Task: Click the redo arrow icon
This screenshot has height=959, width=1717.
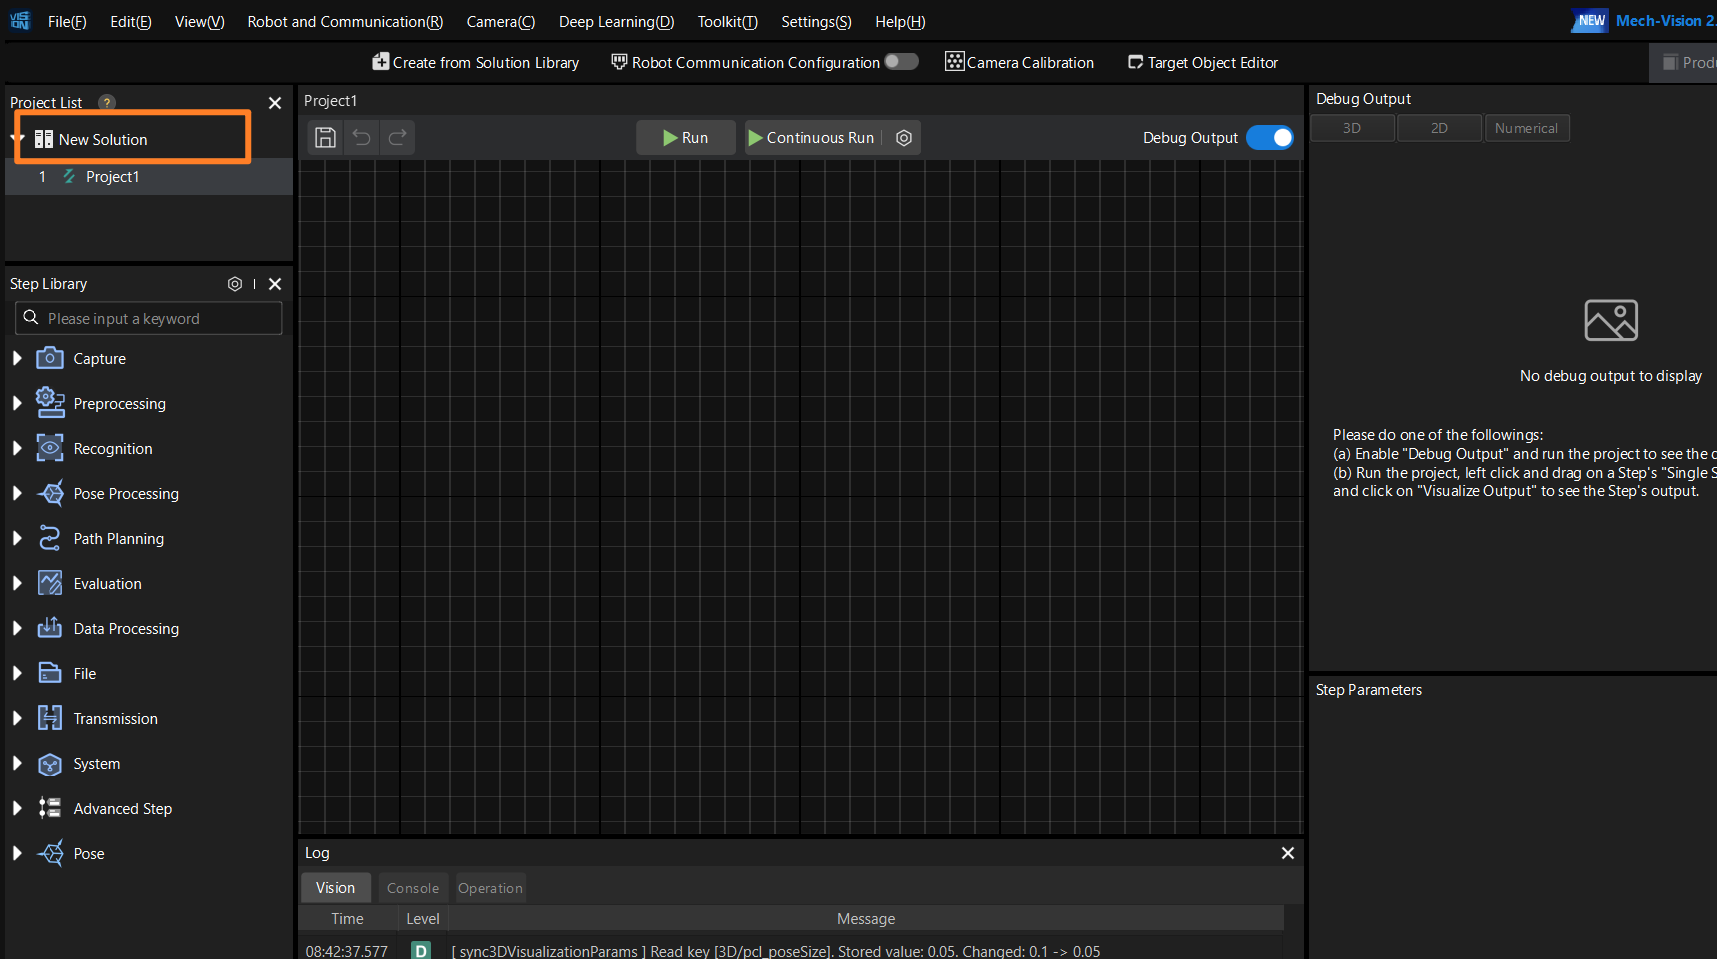Action: click(398, 138)
